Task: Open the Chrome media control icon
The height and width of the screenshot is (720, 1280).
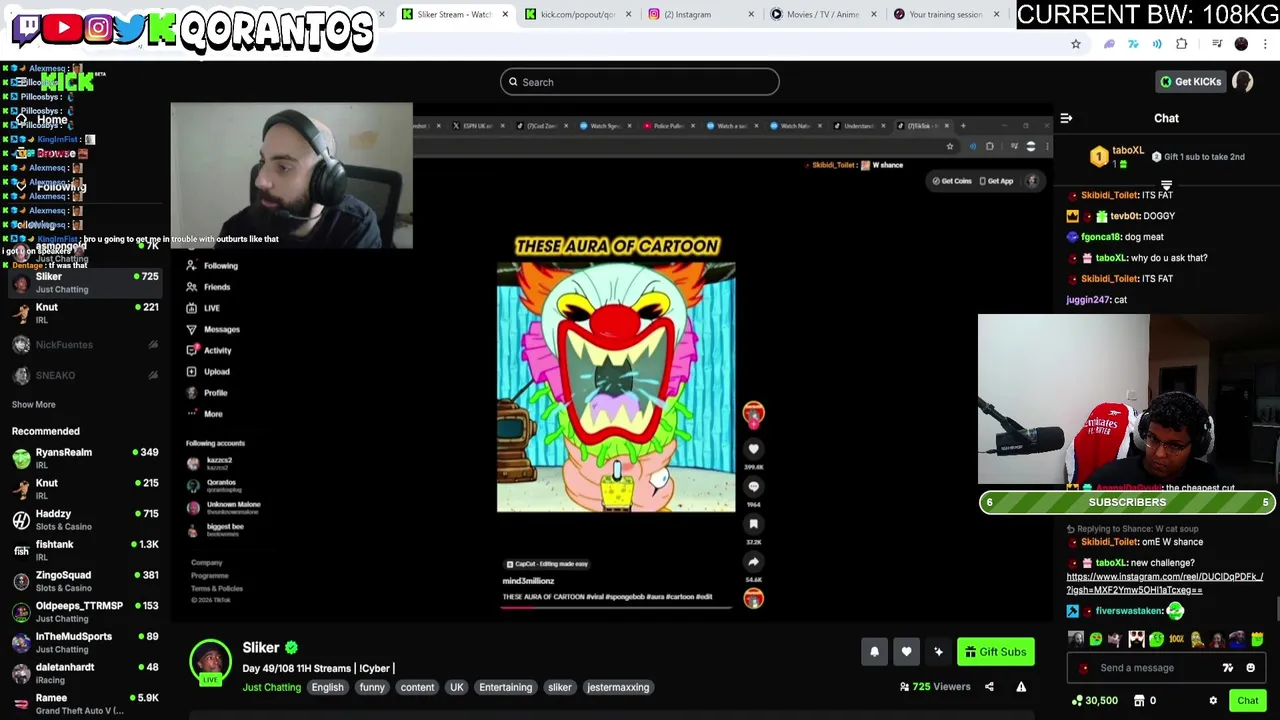Action: 1217,44
